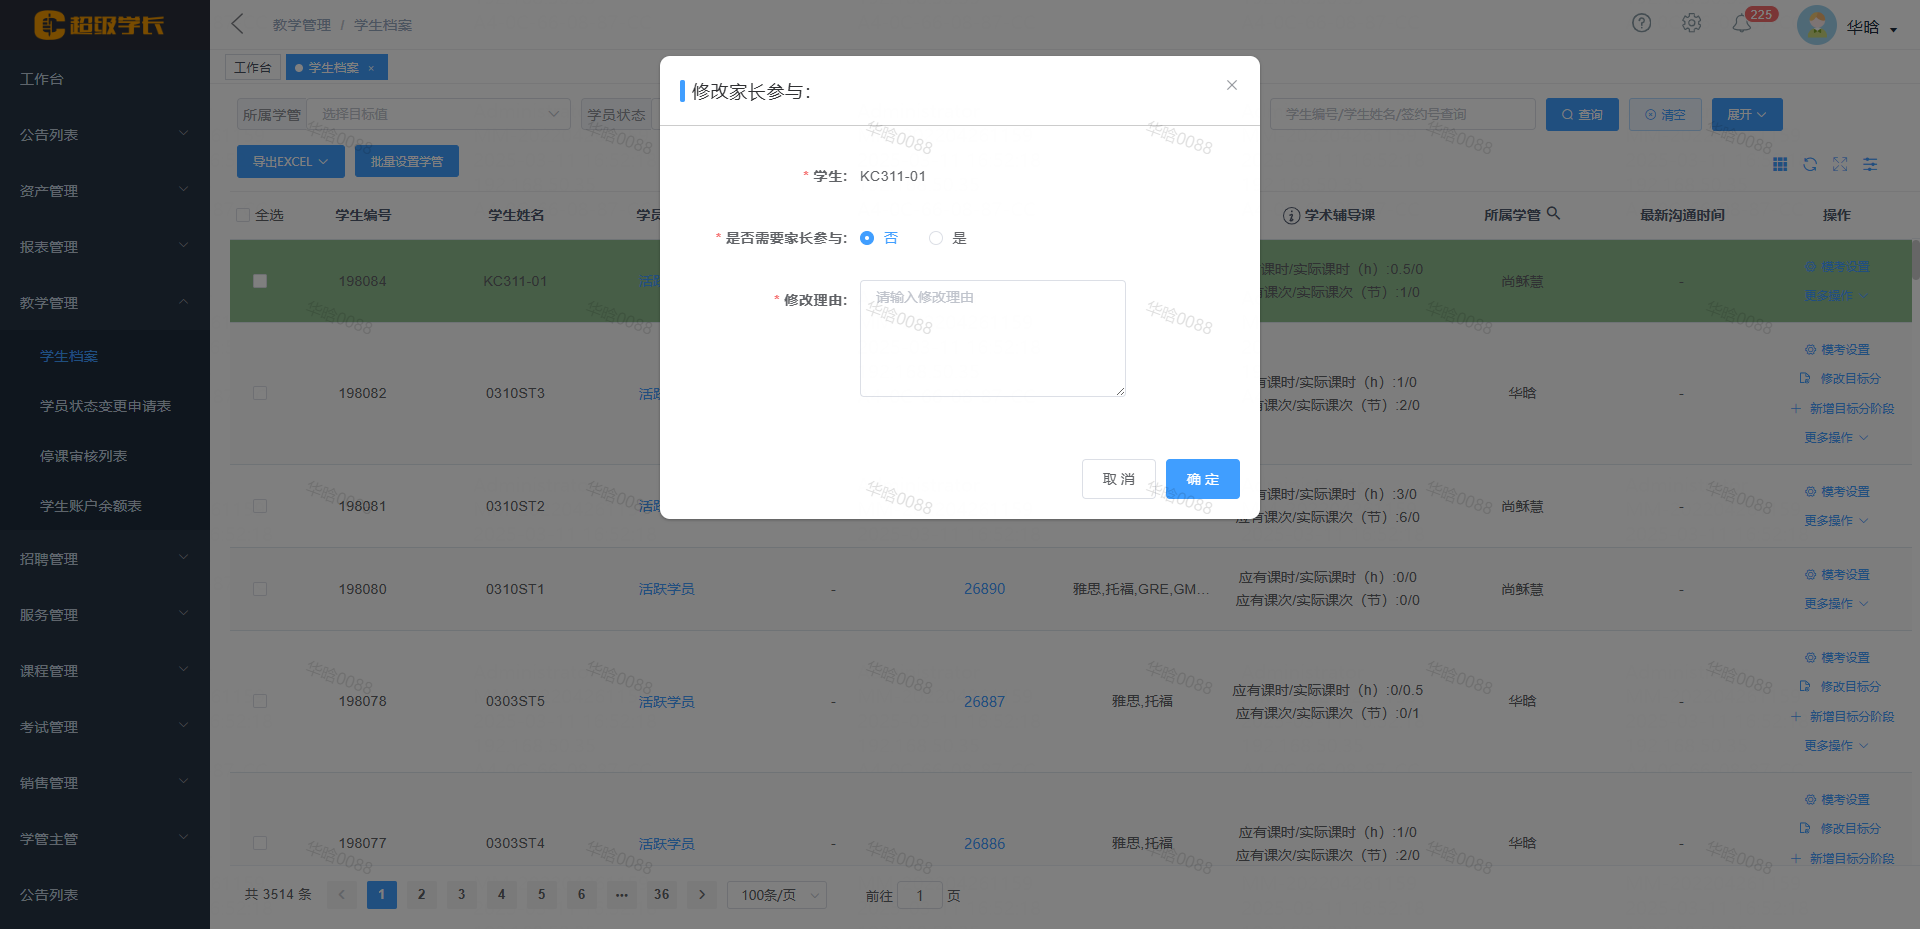Check the 全选 checkbox in table header
1920x929 pixels.
tap(243, 214)
